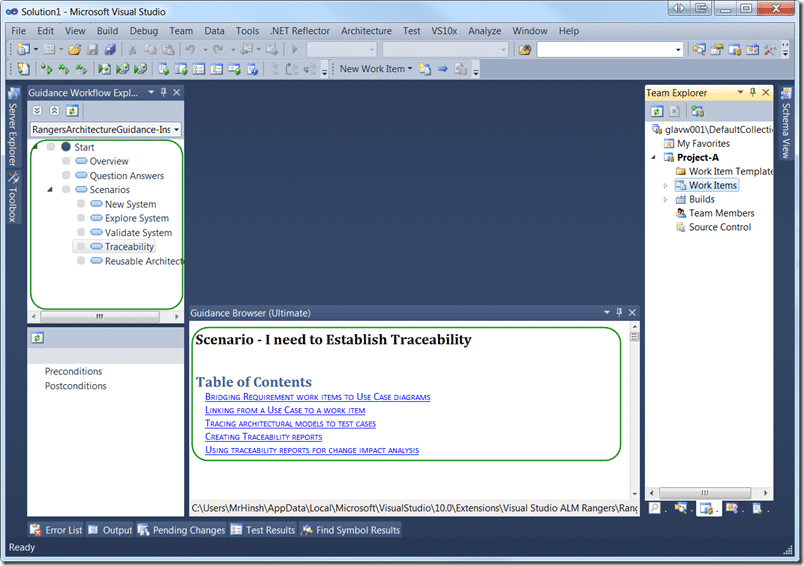Pin the Team Explorer panel
Viewport: 804px width, 566px height.
(752, 92)
